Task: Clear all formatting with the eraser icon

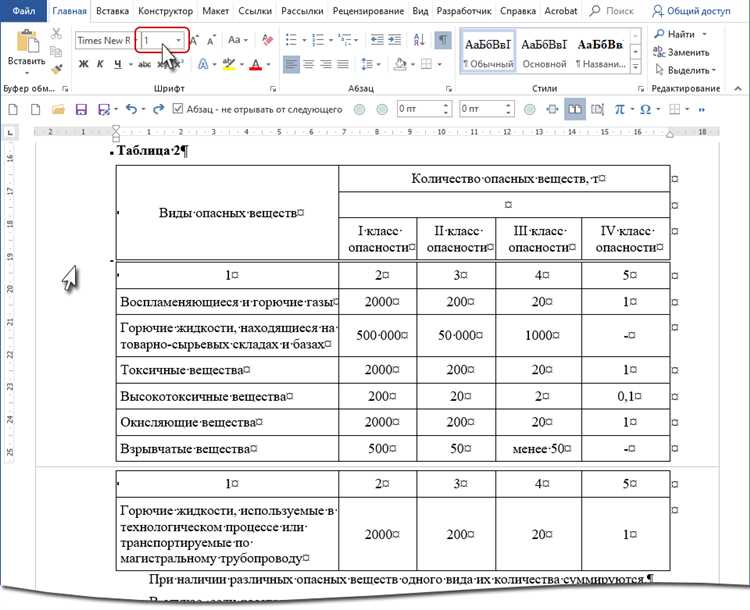Action: pos(267,40)
